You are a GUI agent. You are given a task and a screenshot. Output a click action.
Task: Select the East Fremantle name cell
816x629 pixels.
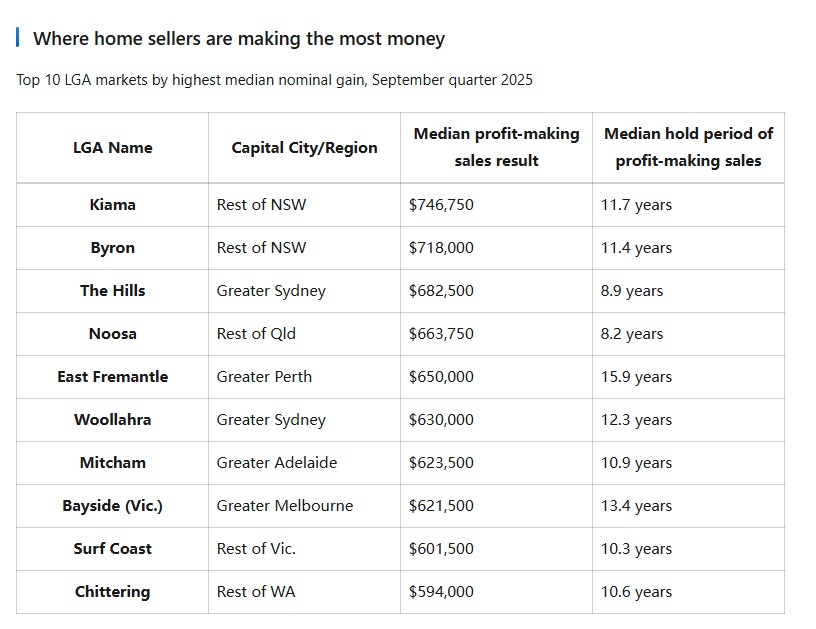point(113,377)
